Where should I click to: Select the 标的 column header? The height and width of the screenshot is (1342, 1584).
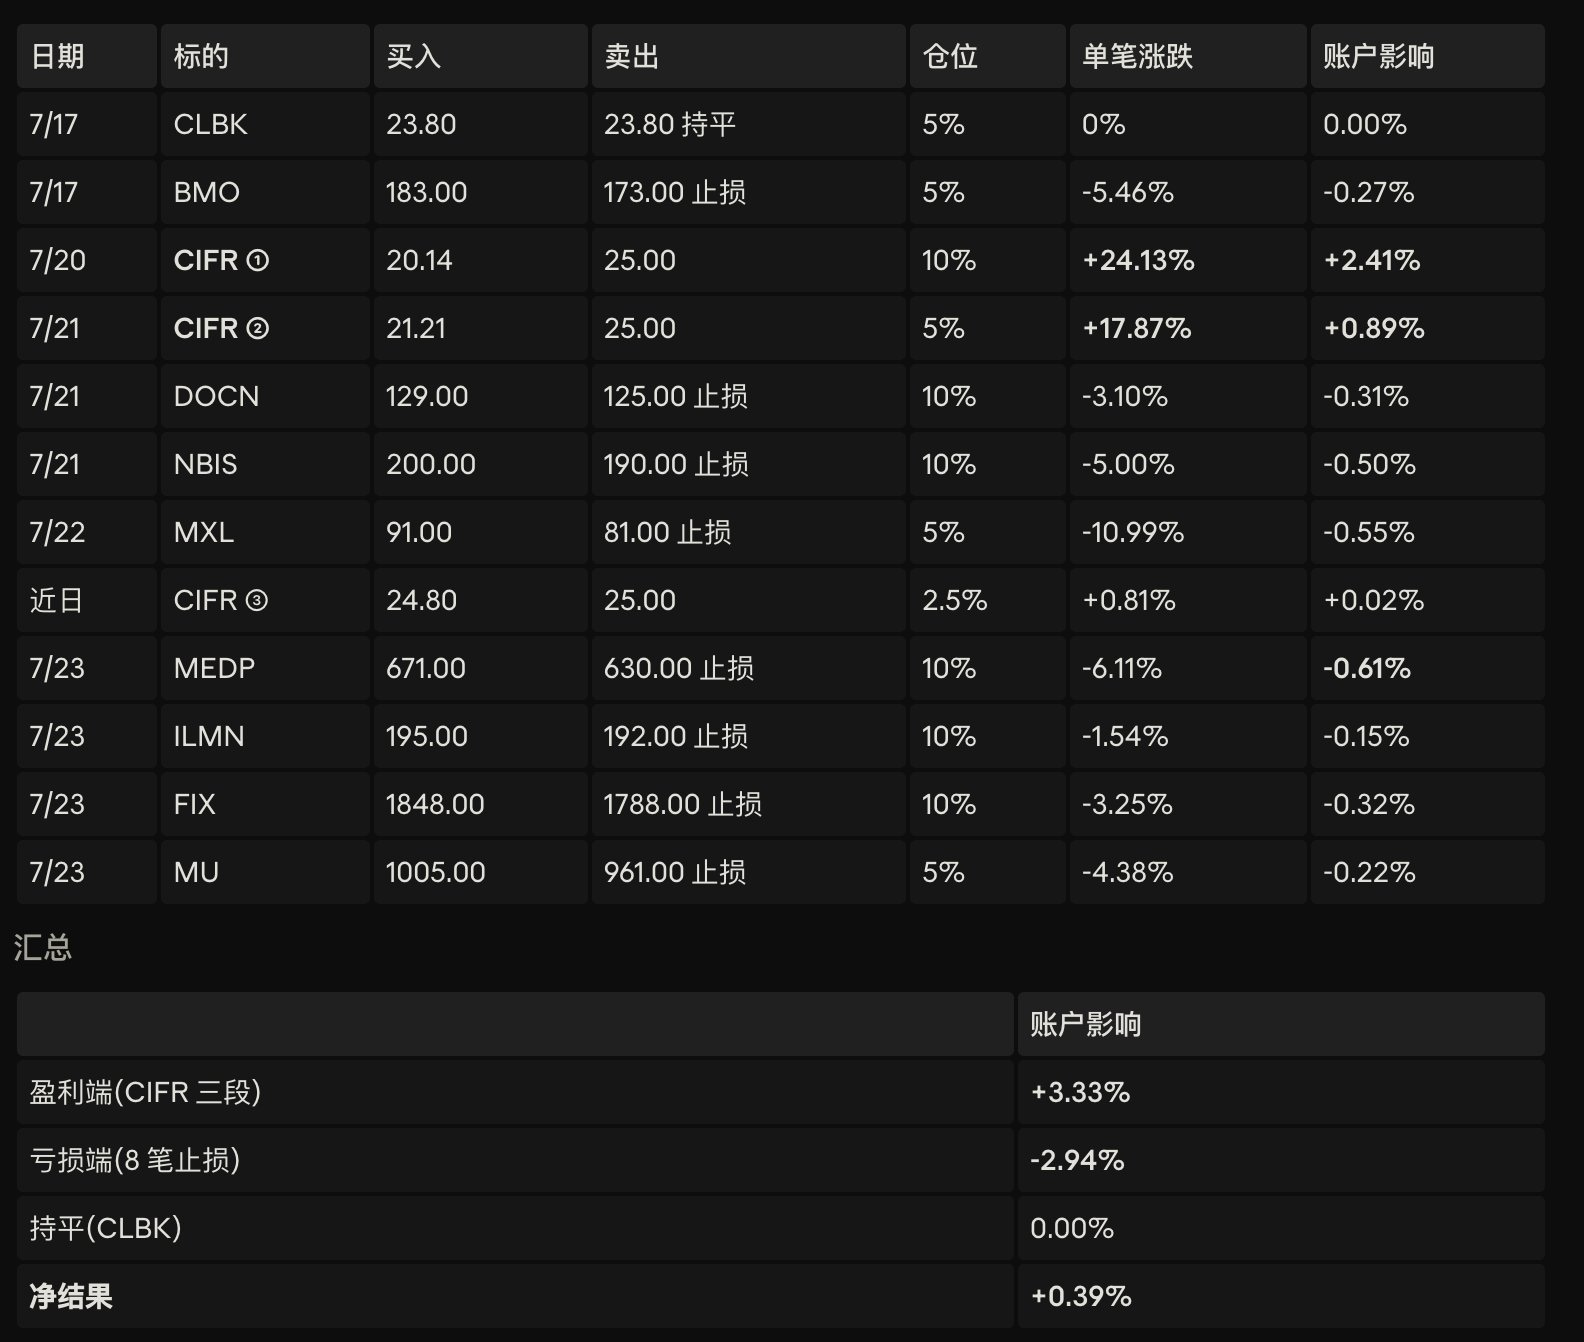click(x=265, y=56)
